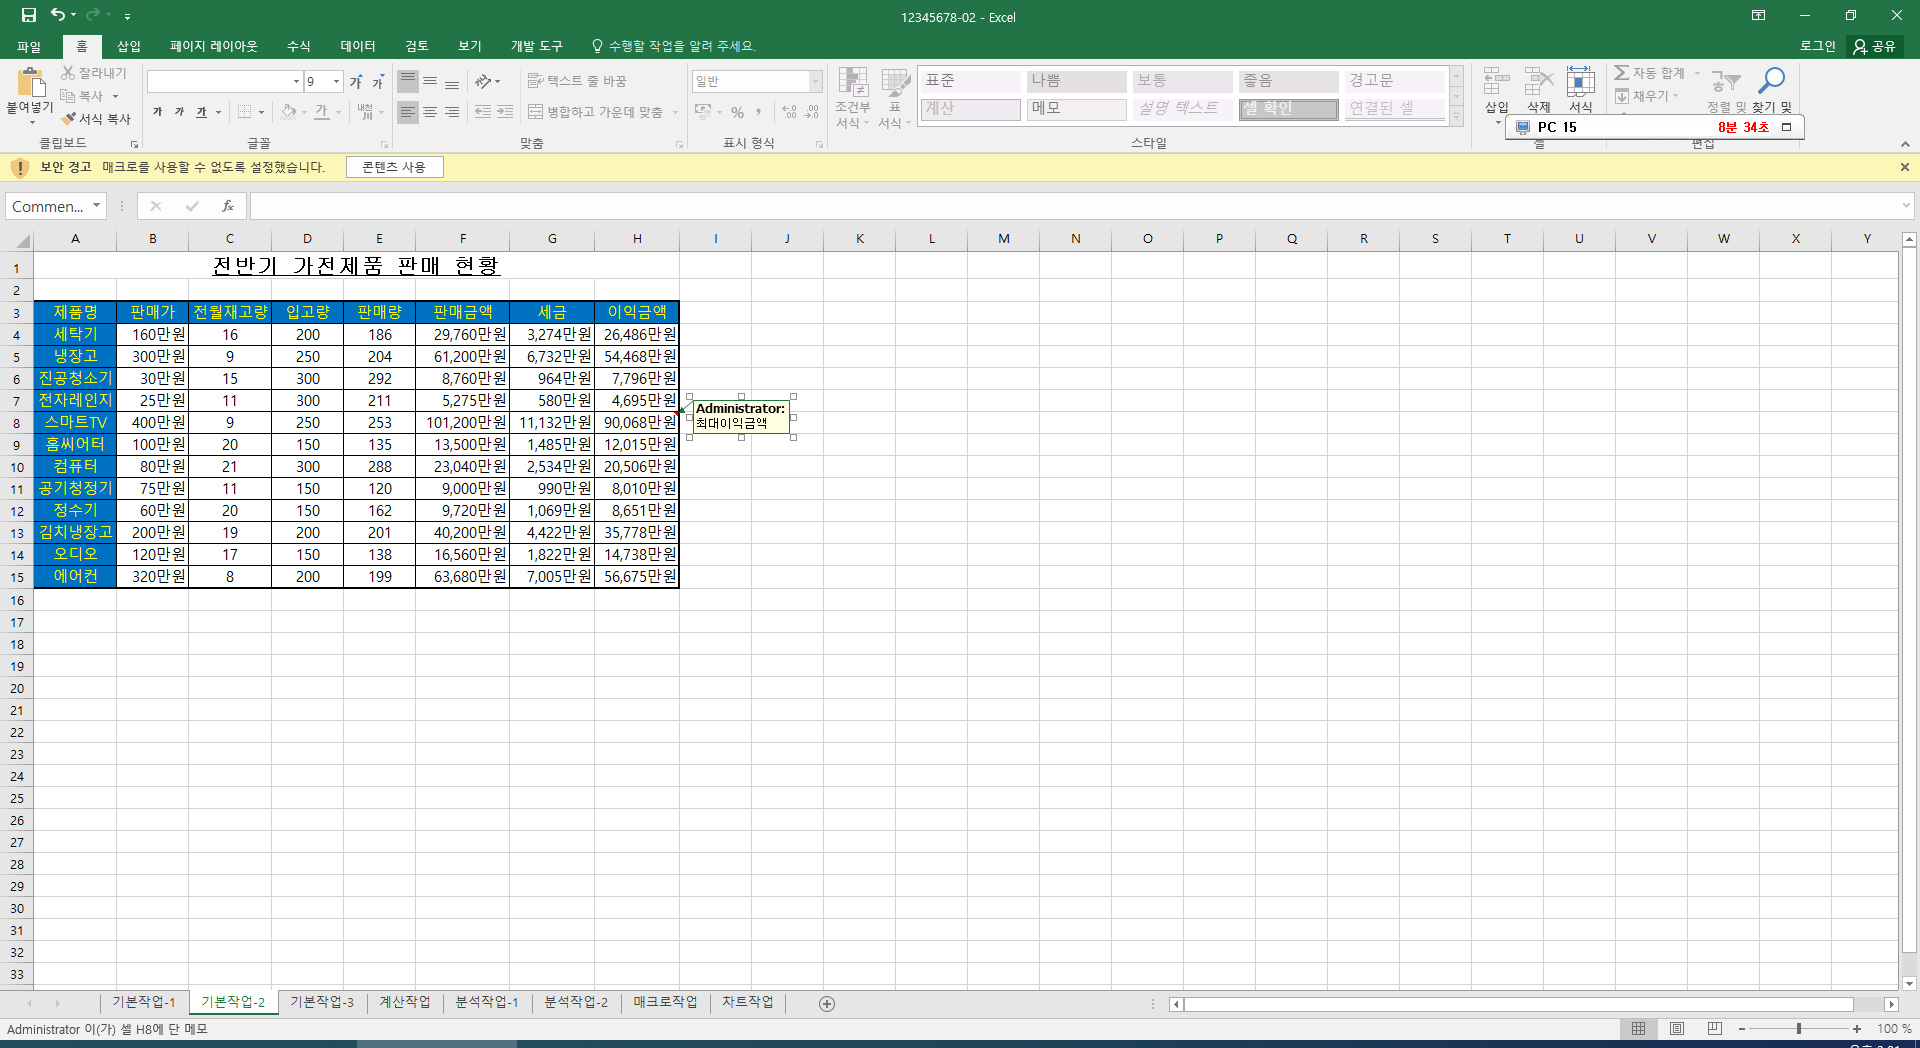Switch to Page Layout view in status bar
Screen dimensions: 1920x1048
[x=1677, y=1028]
